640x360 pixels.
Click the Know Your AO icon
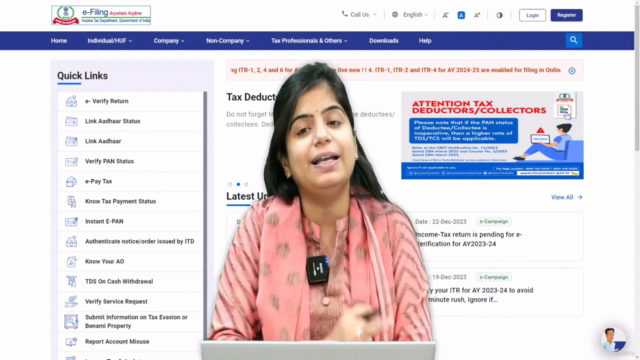click(71, 261)
